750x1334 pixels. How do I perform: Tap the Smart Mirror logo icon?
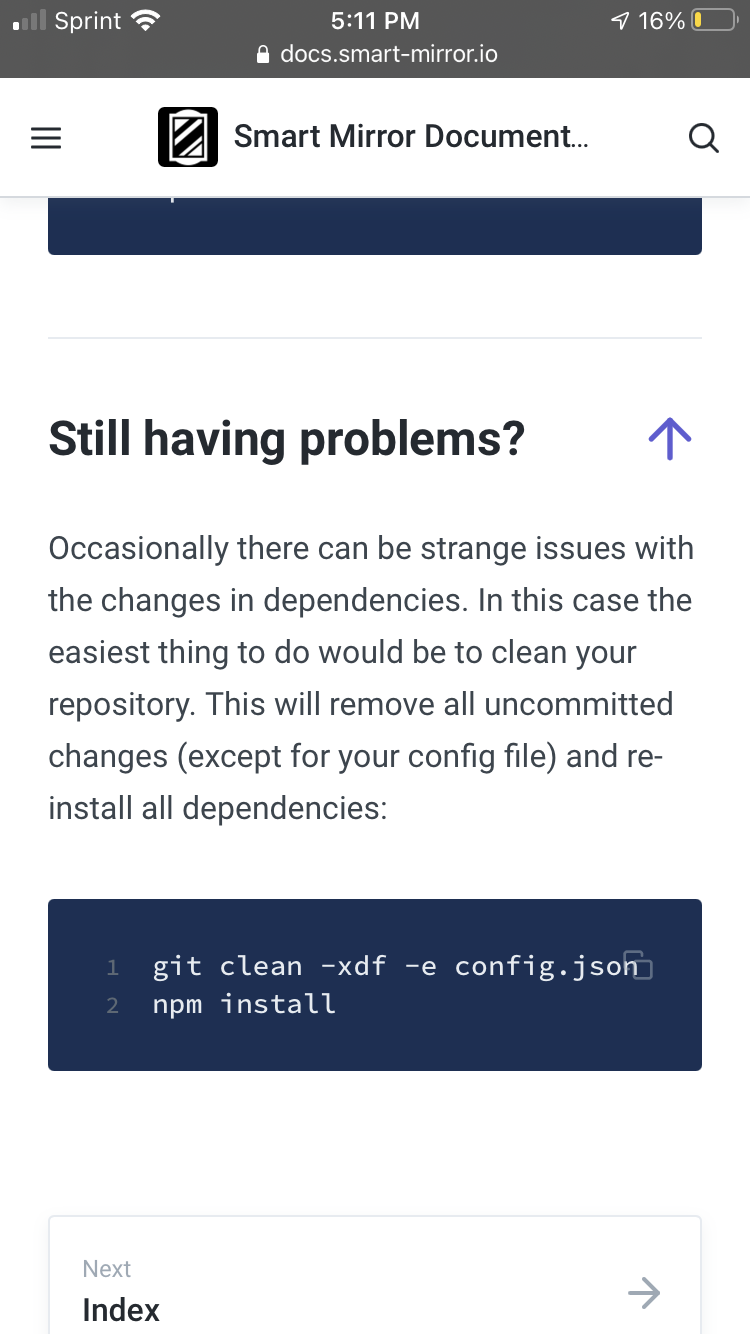coord(187,136)
